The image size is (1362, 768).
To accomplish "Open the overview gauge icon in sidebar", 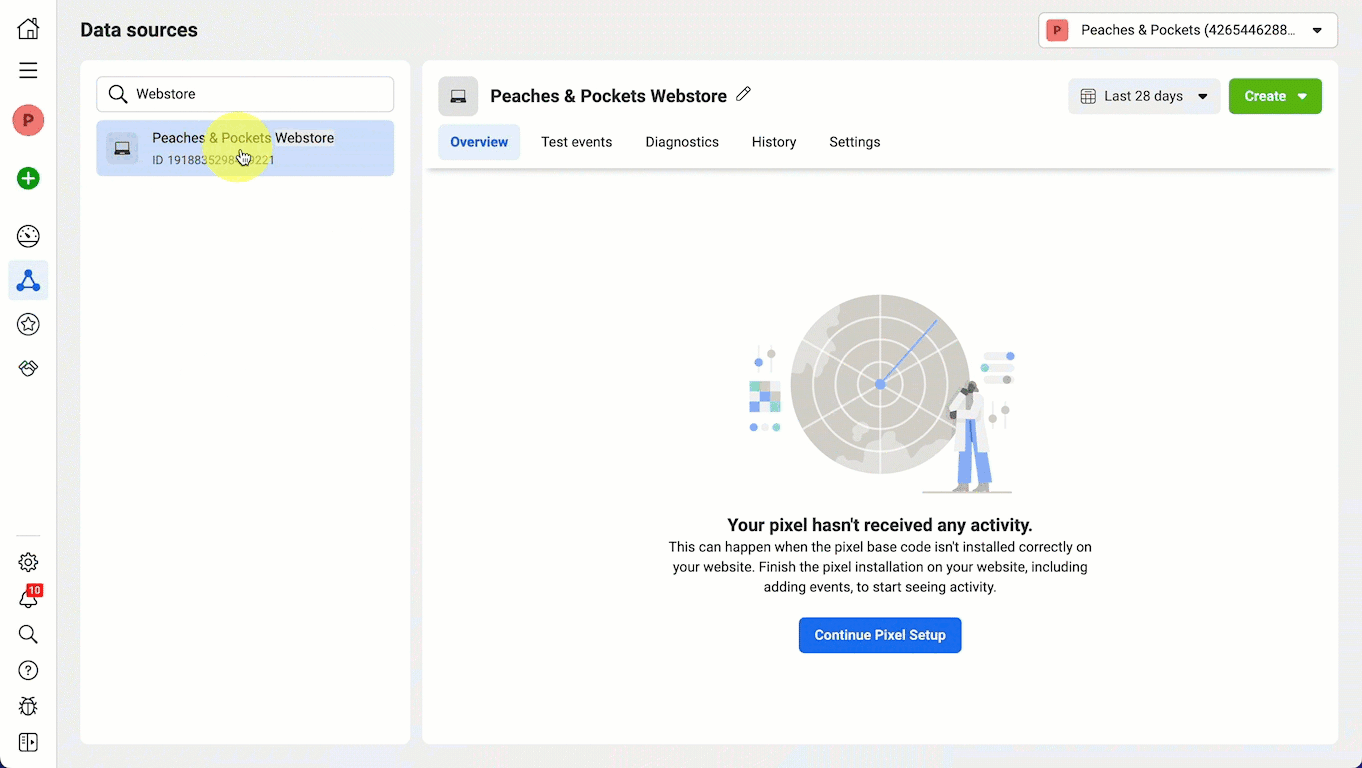I will 28,236.
